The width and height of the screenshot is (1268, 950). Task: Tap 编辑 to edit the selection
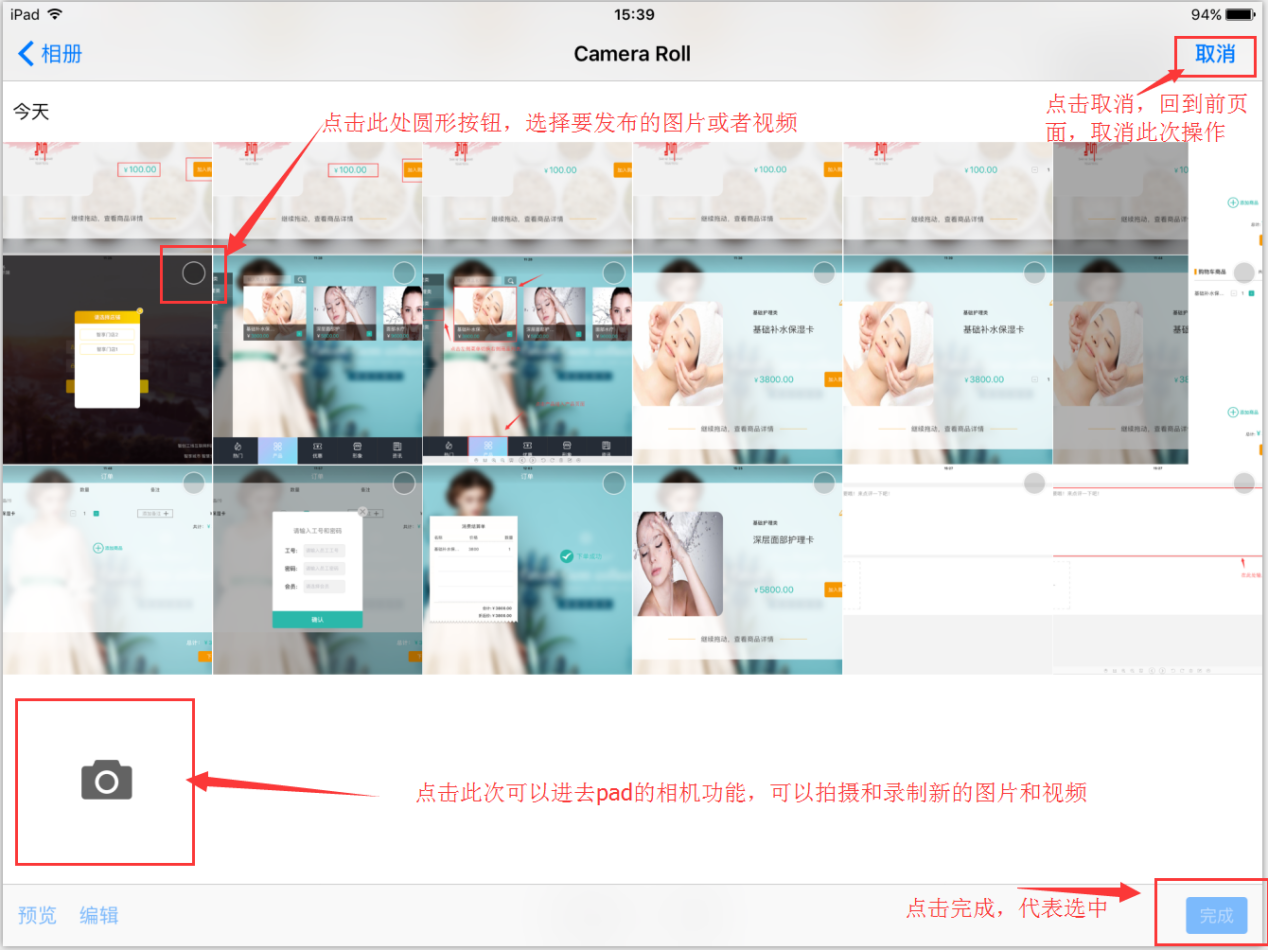coord(99,915)
